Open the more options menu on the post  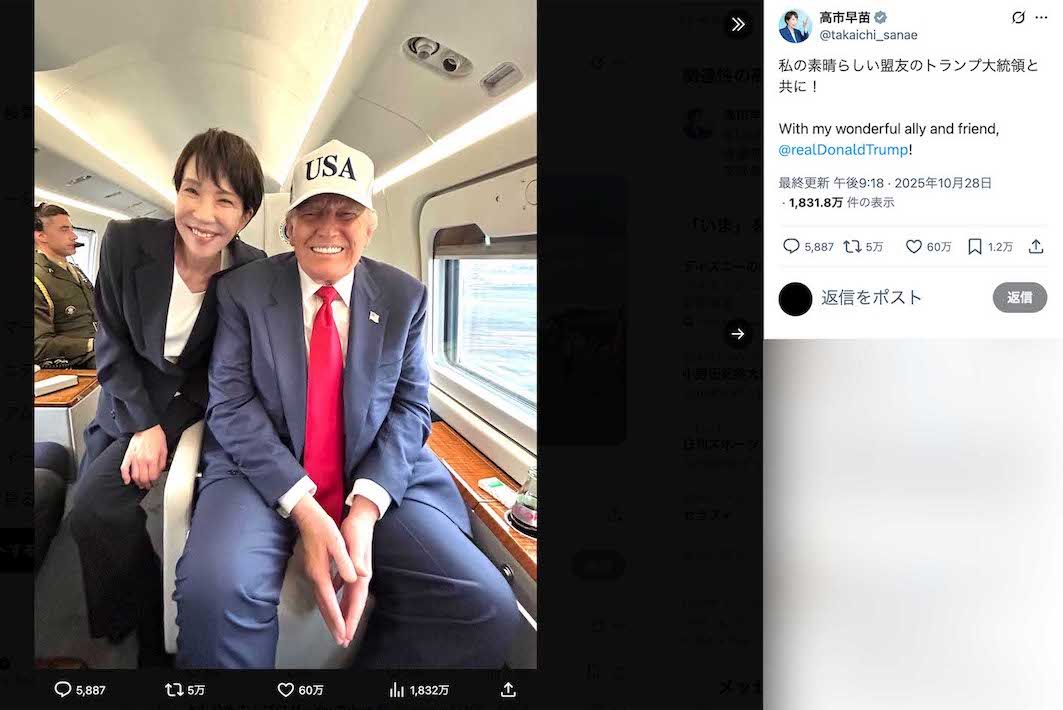(x=1042, y=17)
